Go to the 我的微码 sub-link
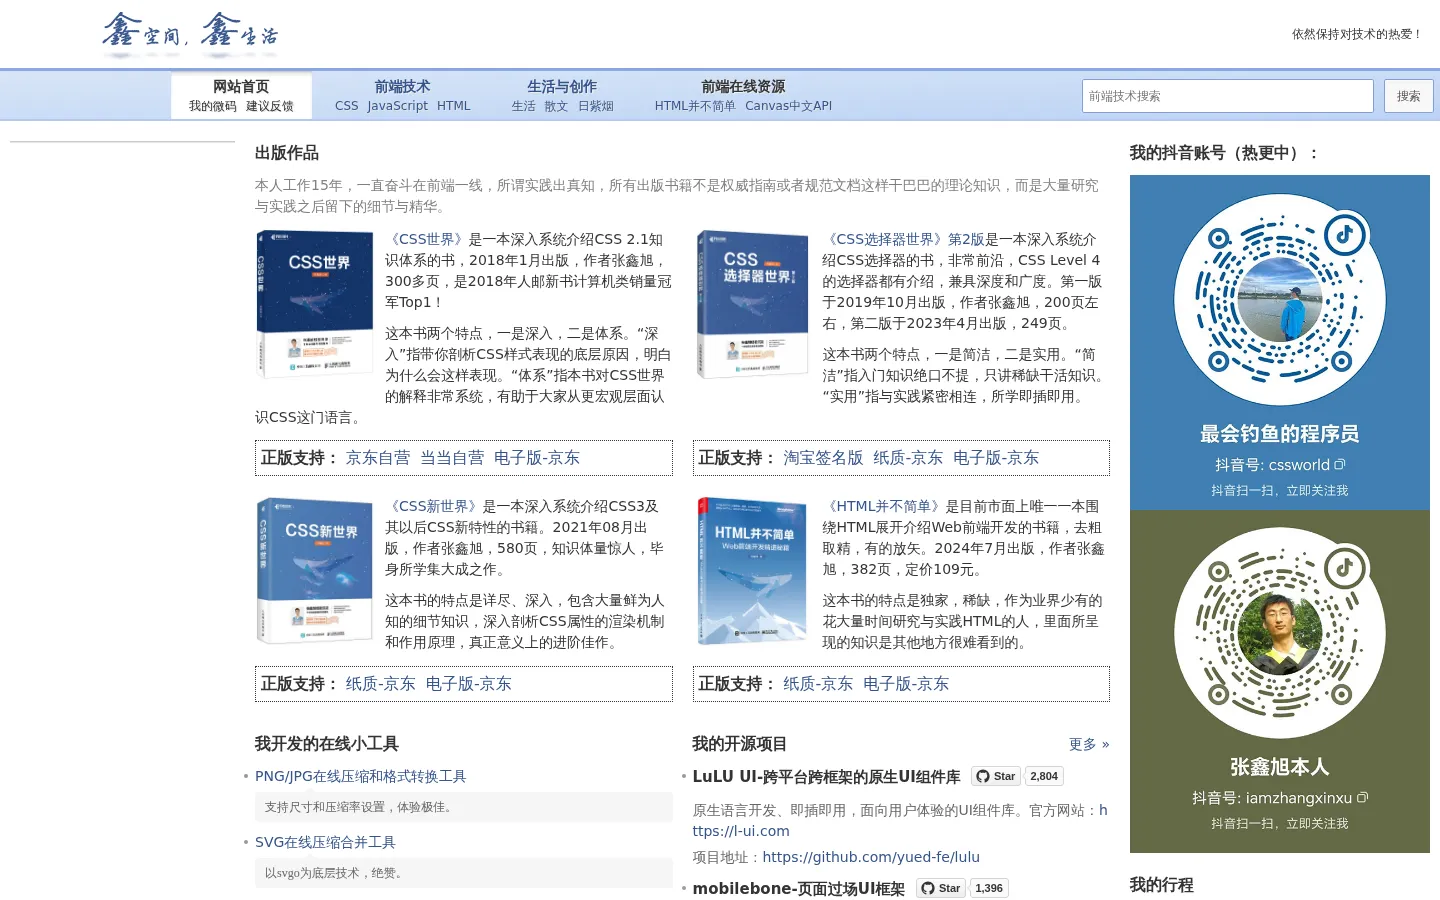Screen dimensions: 1440x900 [x=213, y=106]
